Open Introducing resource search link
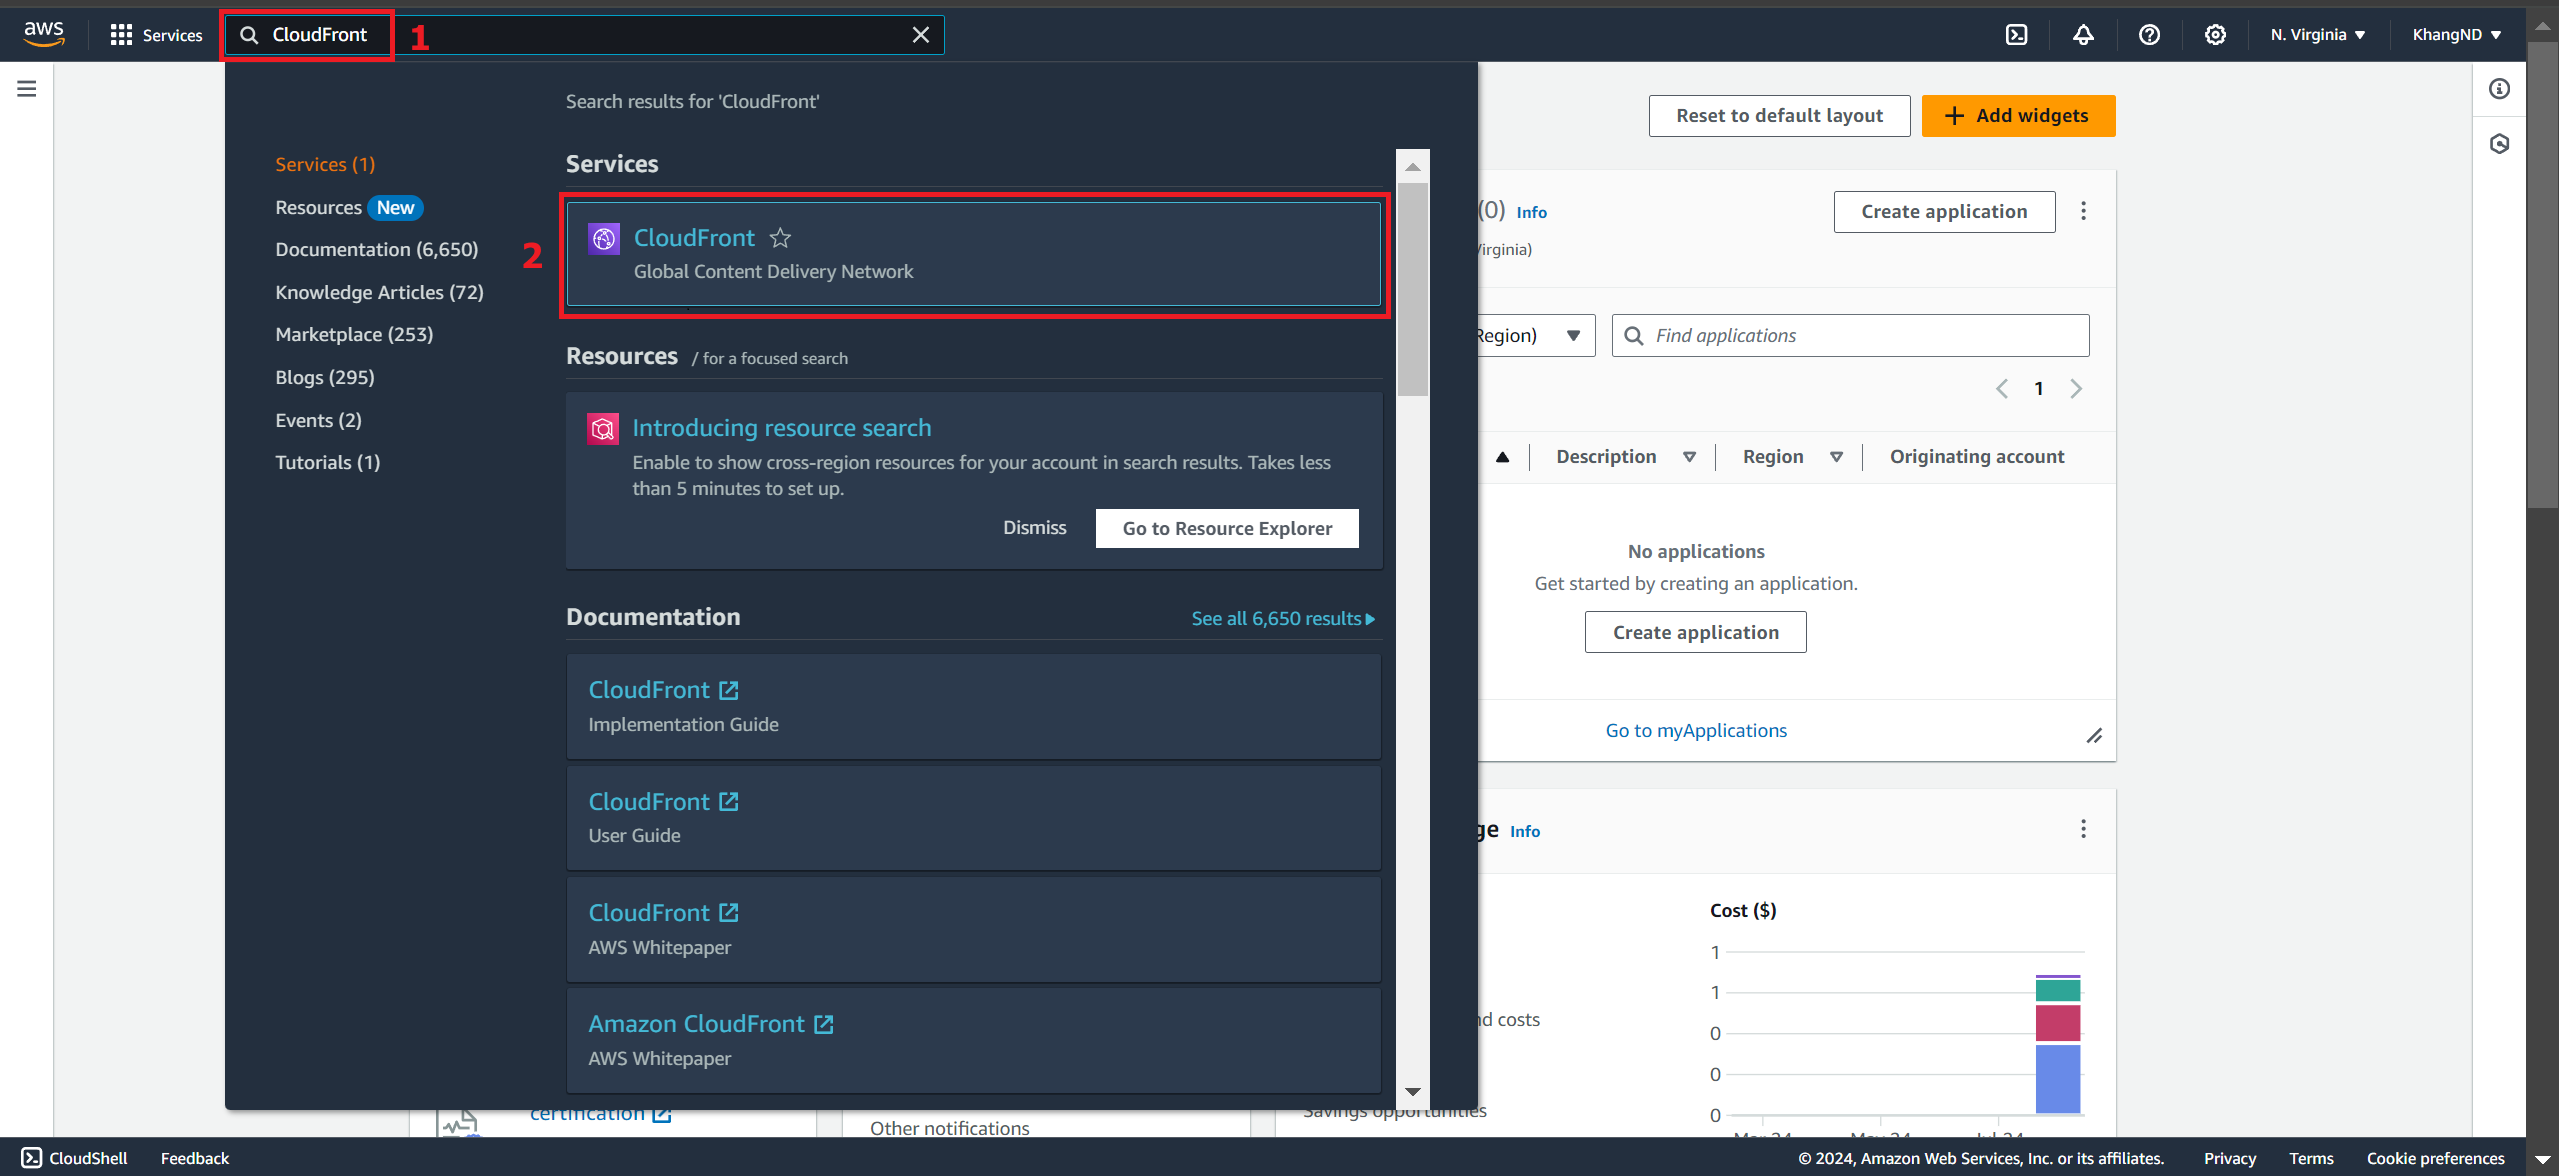Image resolution: width=2559 pixels, height=1176 pixels. (x=781, y=428)
